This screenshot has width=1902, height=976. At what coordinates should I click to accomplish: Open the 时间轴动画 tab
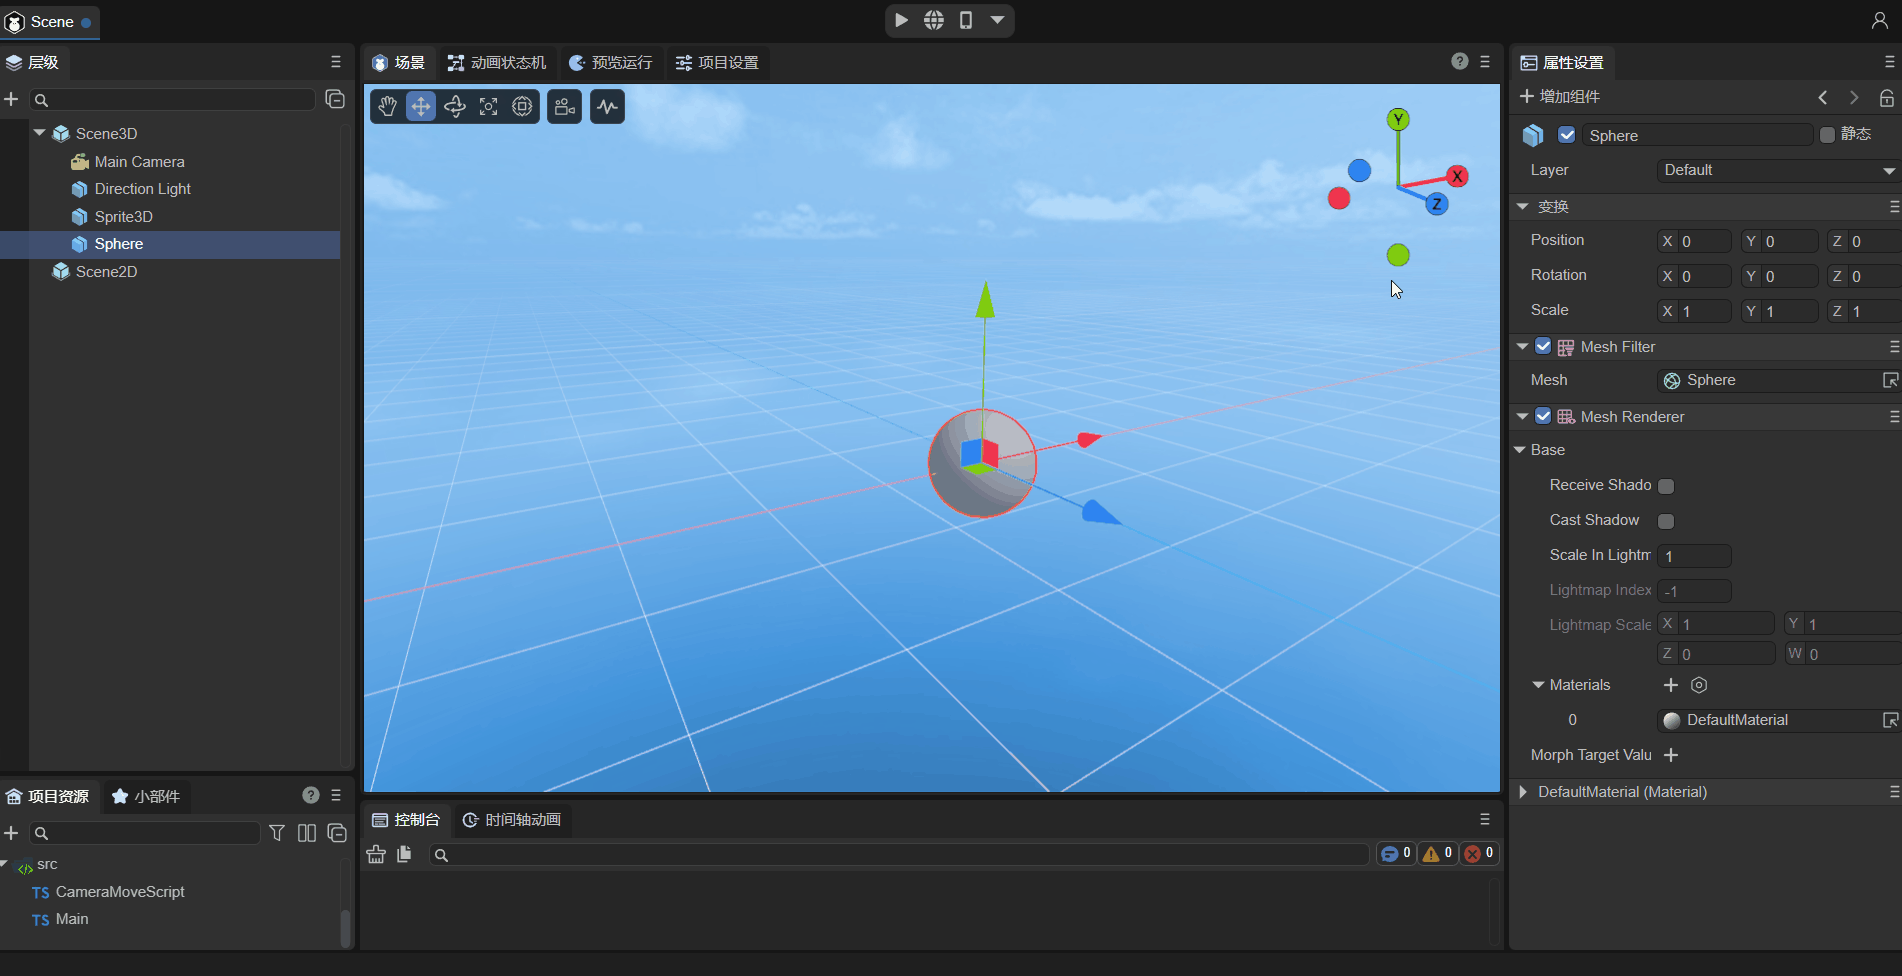pyautogui.click(x=512, y=820)
